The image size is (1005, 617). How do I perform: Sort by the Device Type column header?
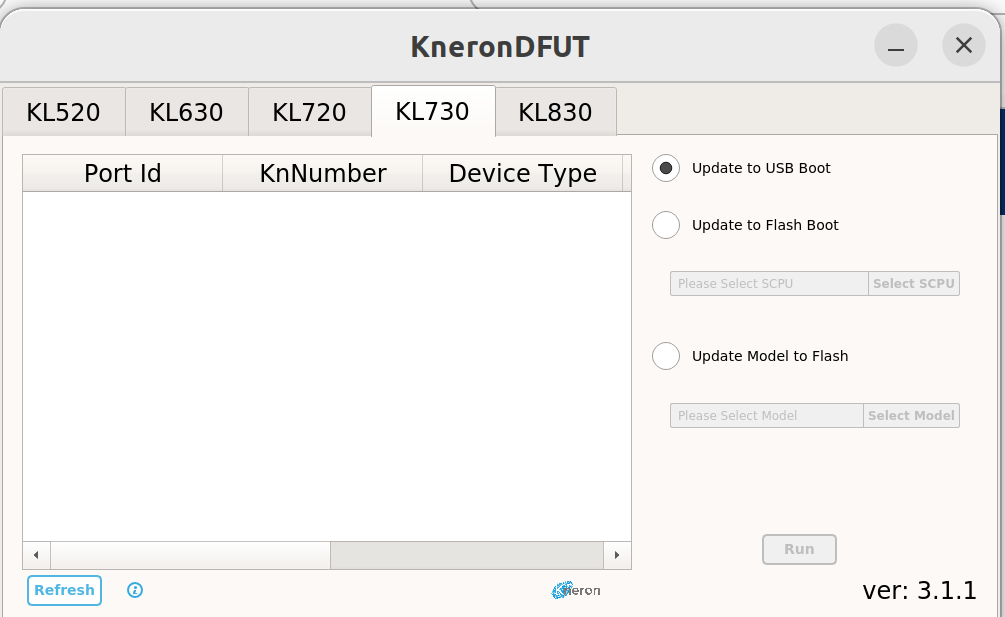click(522, 173)
